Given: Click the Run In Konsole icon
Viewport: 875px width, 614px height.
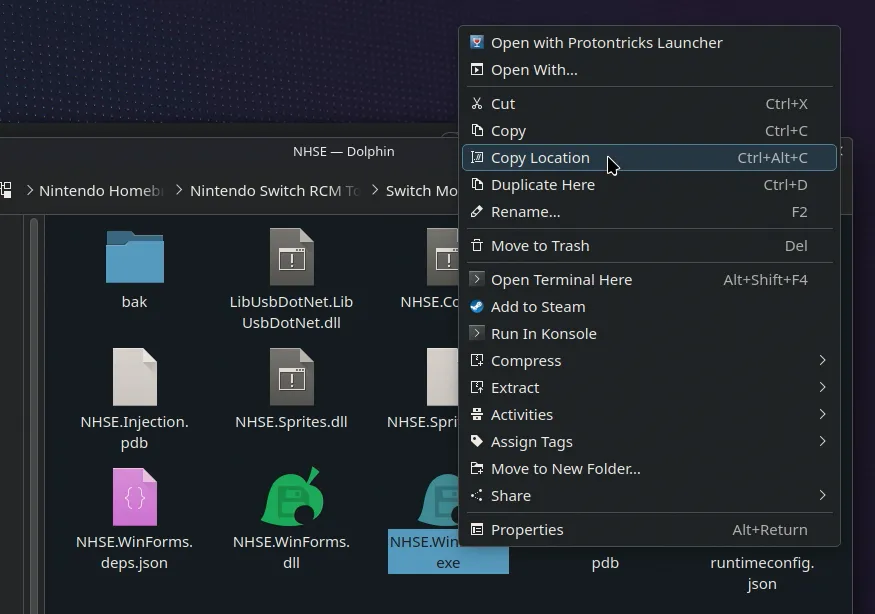Looking at the screenshot, I should [x=477, y=333].
